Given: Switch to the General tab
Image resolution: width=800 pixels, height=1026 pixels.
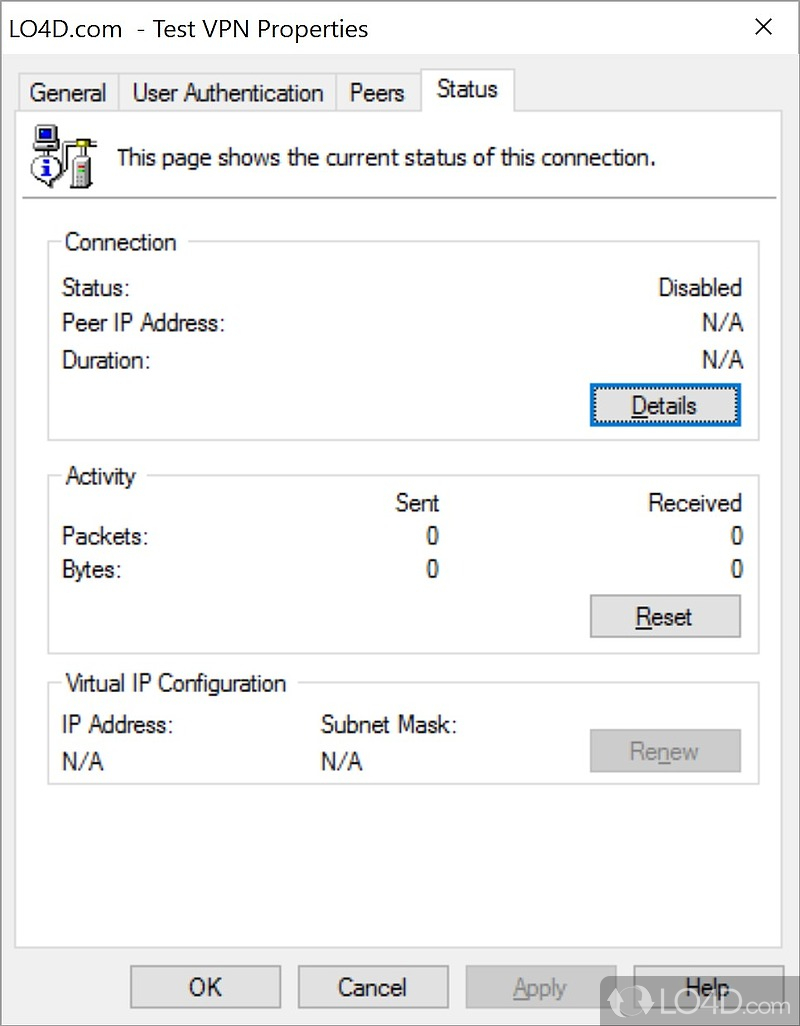Looking at the screenshot, I should coord(68,93).
